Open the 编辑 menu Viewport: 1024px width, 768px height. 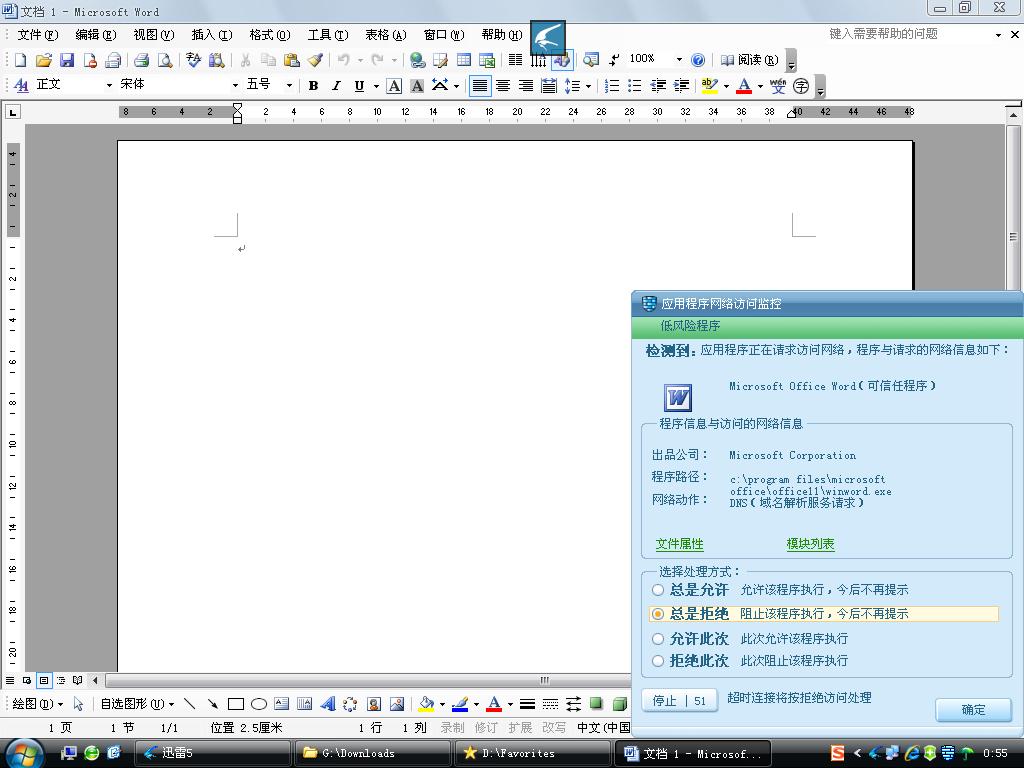coord(95,35)
